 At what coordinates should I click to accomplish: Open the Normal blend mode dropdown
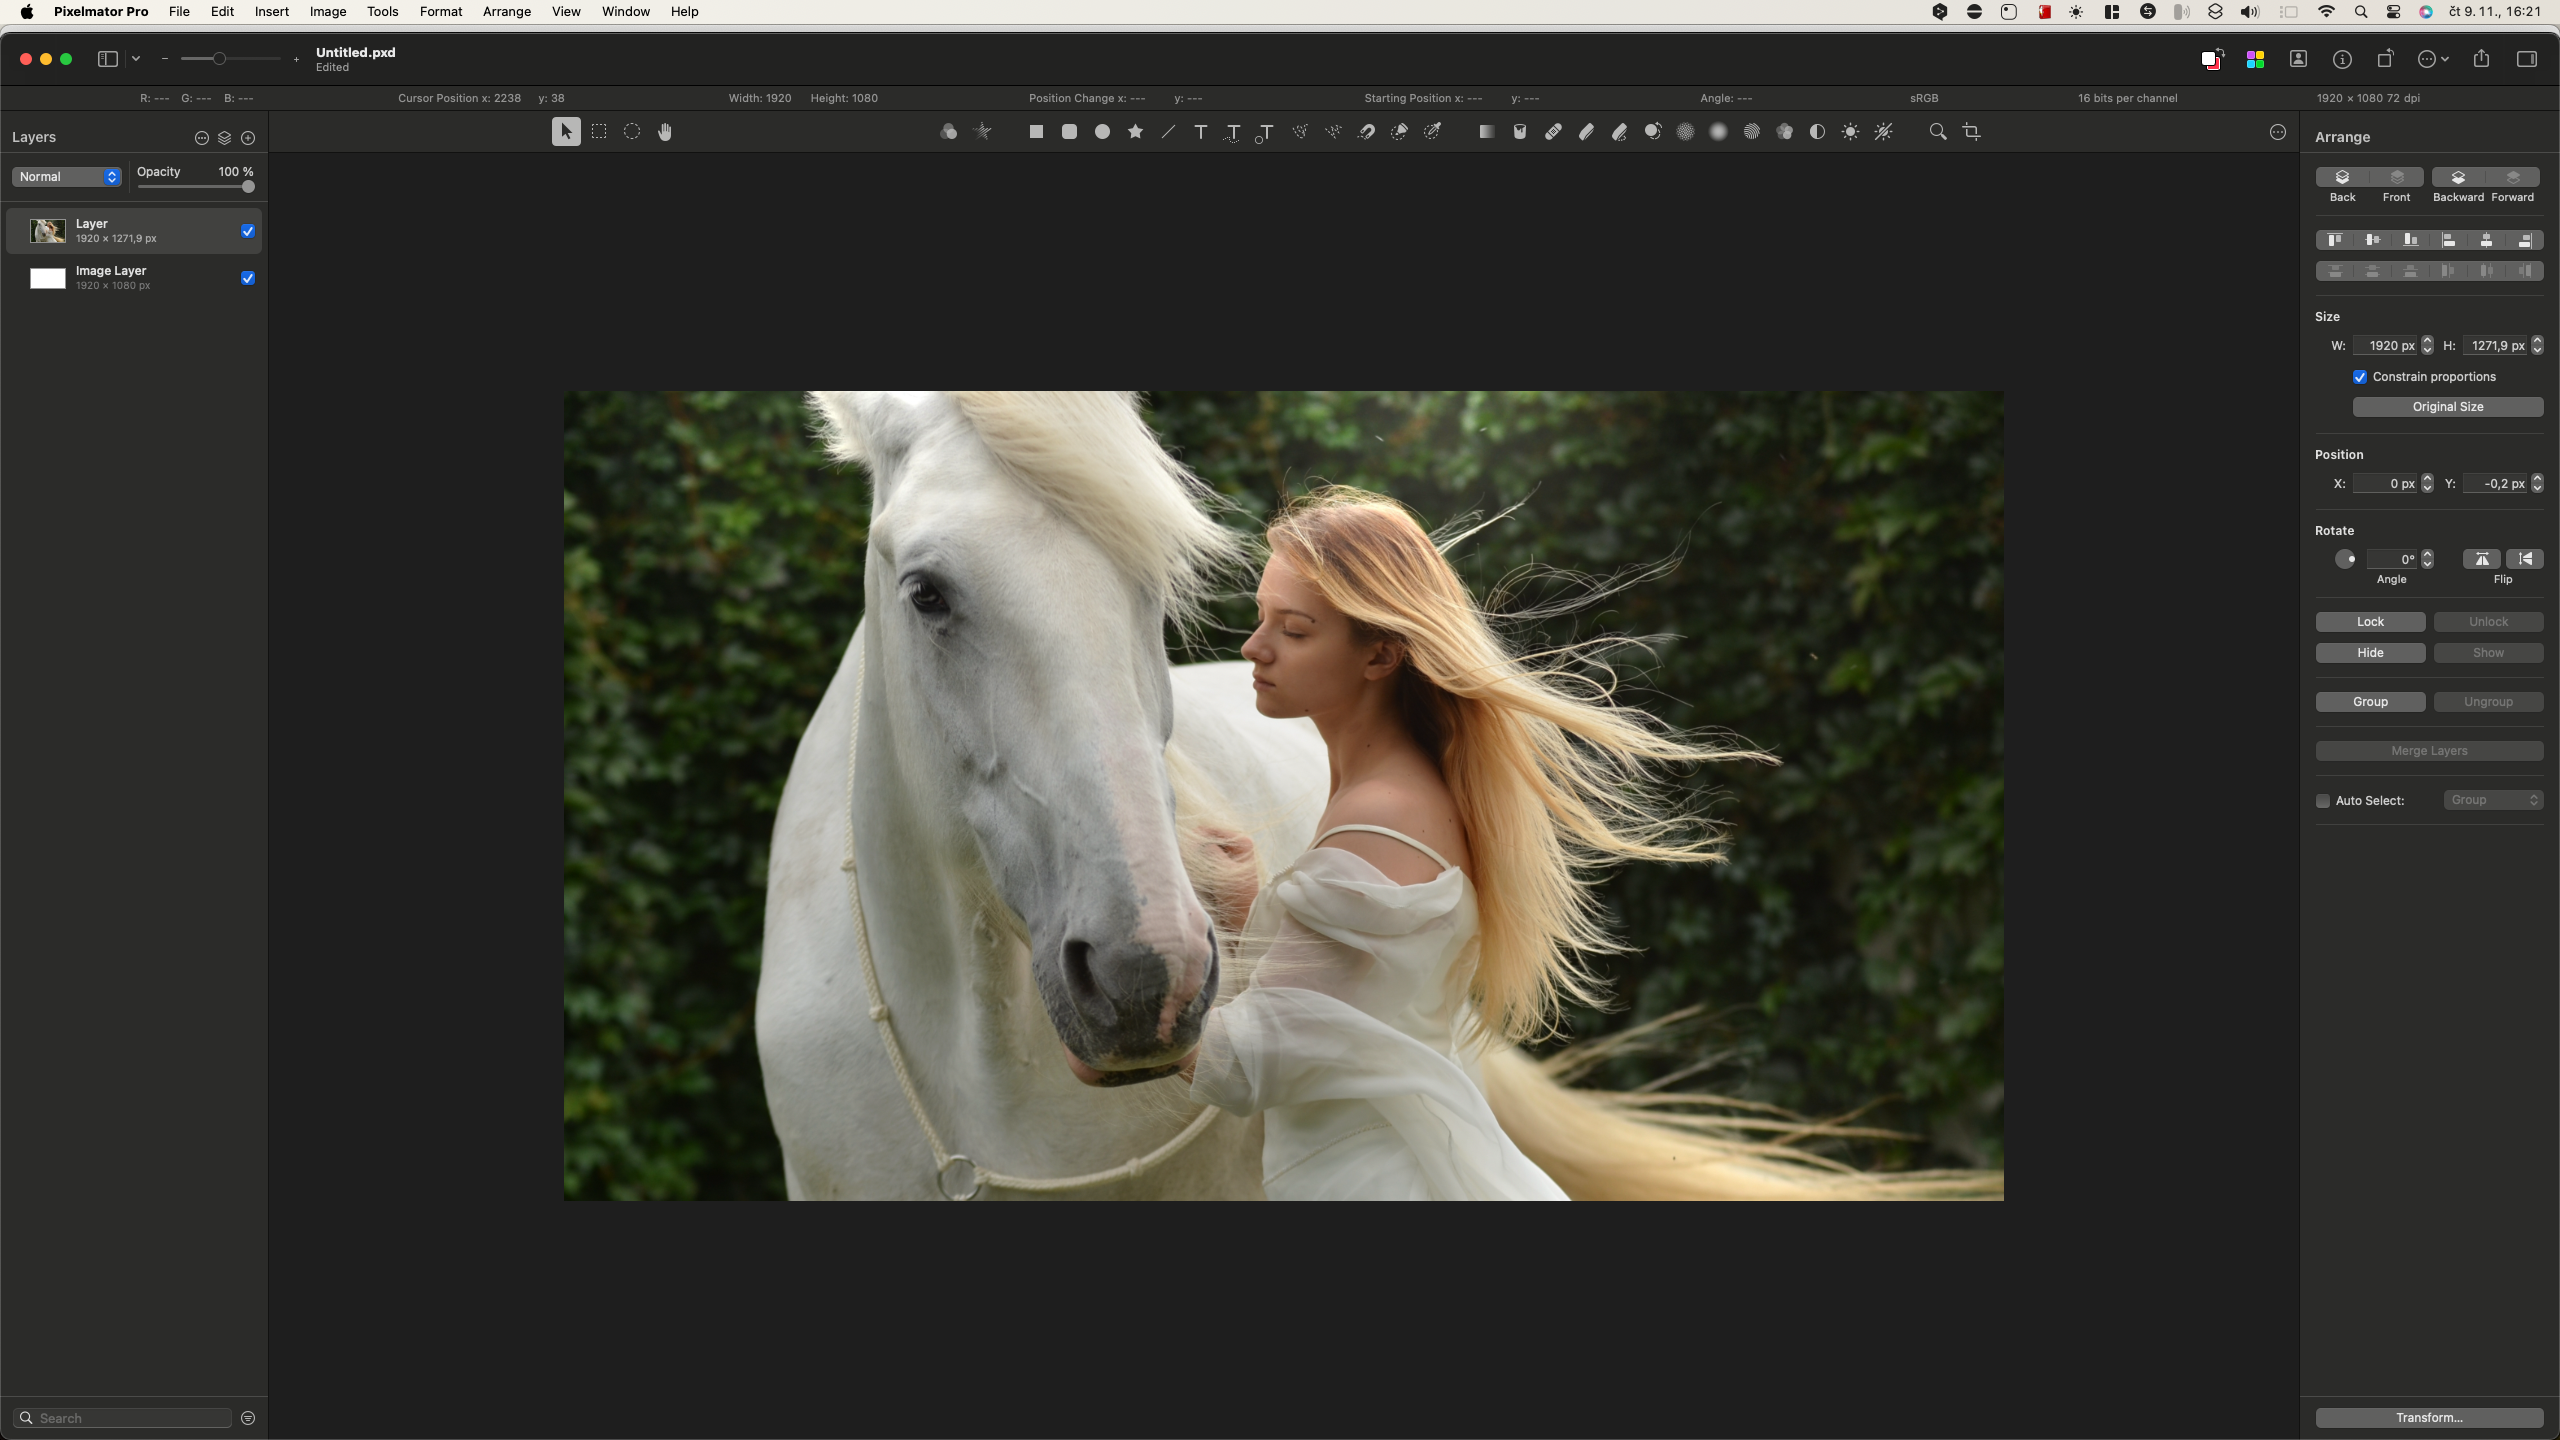click(x=67, y=177)
